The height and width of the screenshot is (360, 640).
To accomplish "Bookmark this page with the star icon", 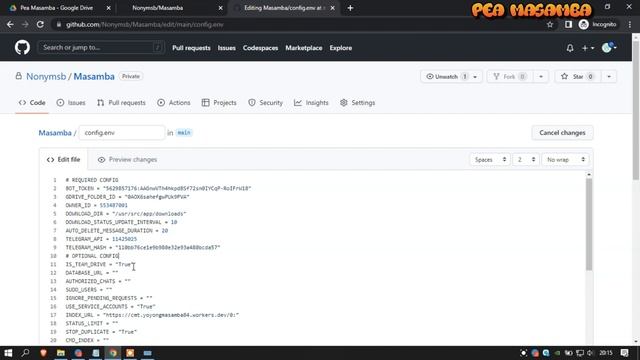I will coord(550,24).
